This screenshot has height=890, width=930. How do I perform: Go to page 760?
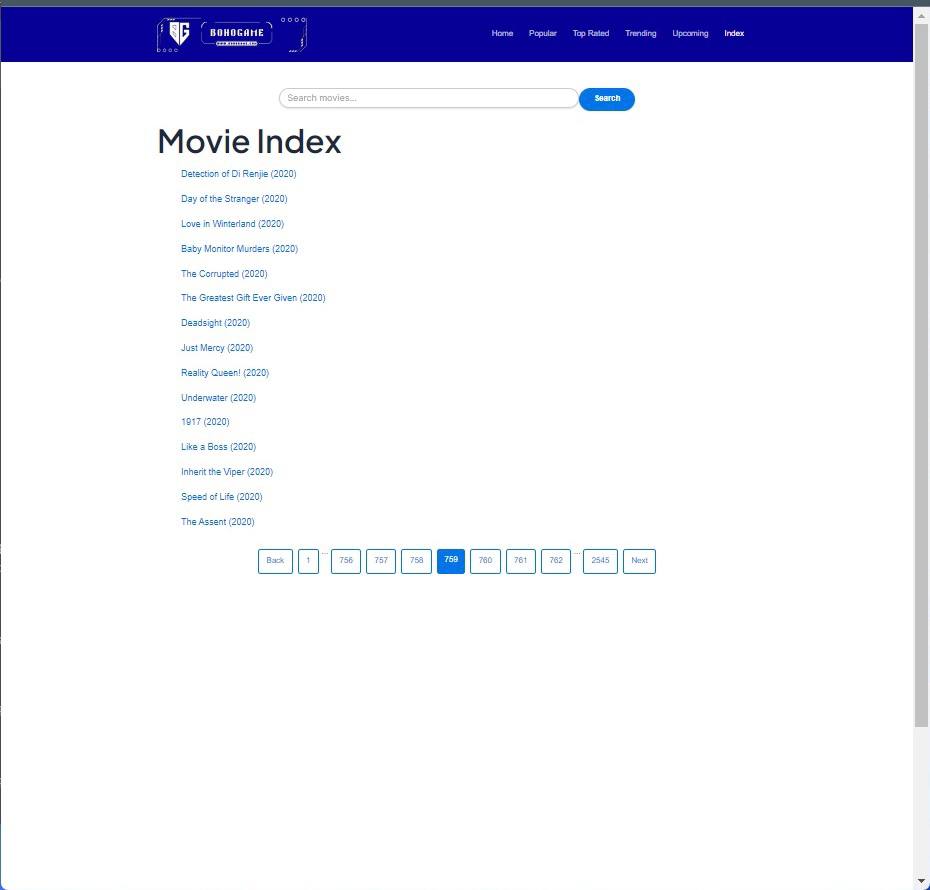(x=485, y=561)
